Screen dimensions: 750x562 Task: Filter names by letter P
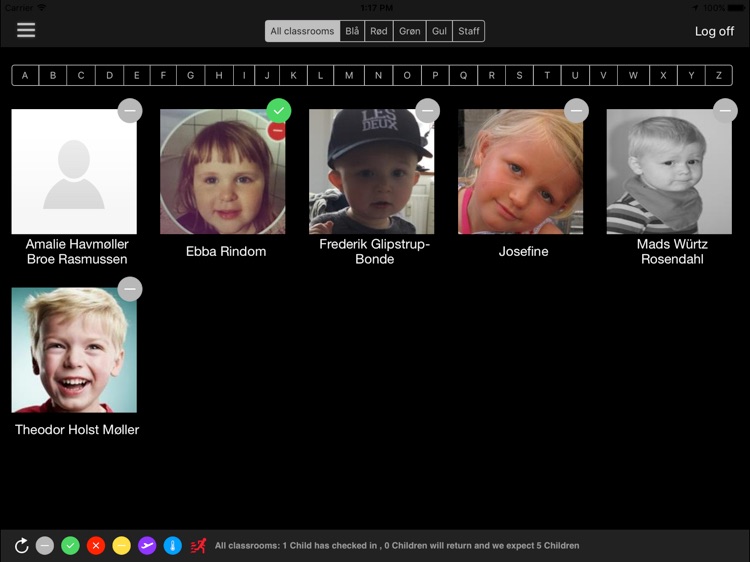coord(435,76)
